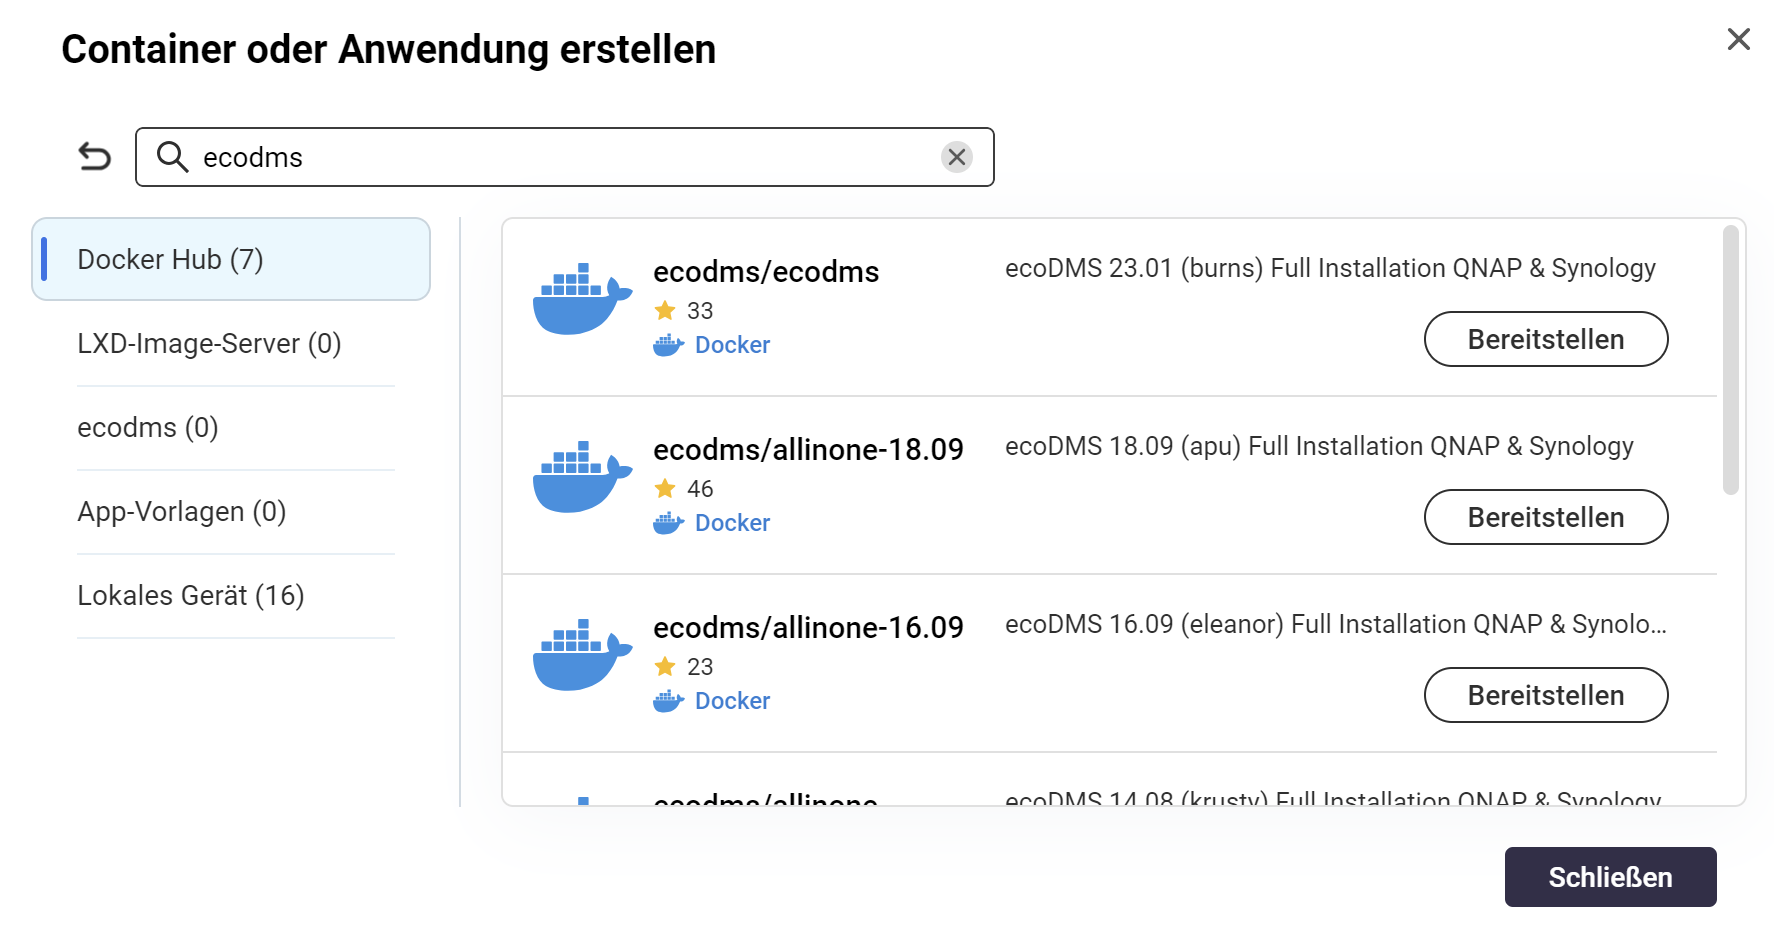Click the back arrow icon
Viewport: 1774px width, 938px height.
tap(95, 157)
